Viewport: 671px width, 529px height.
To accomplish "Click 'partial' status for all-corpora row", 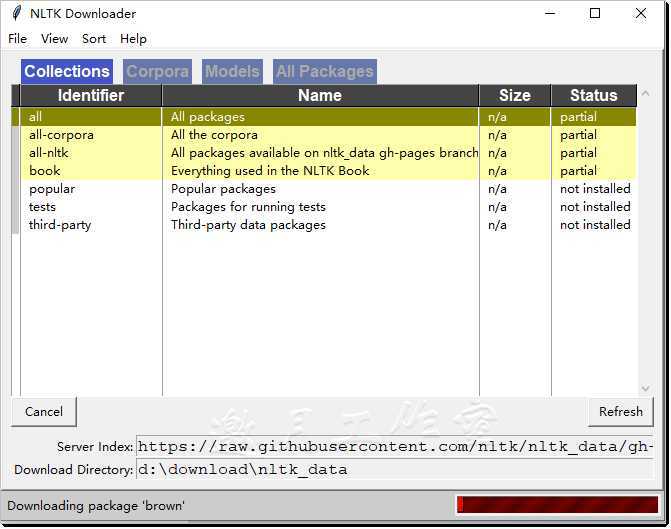I will pos(578,135).
